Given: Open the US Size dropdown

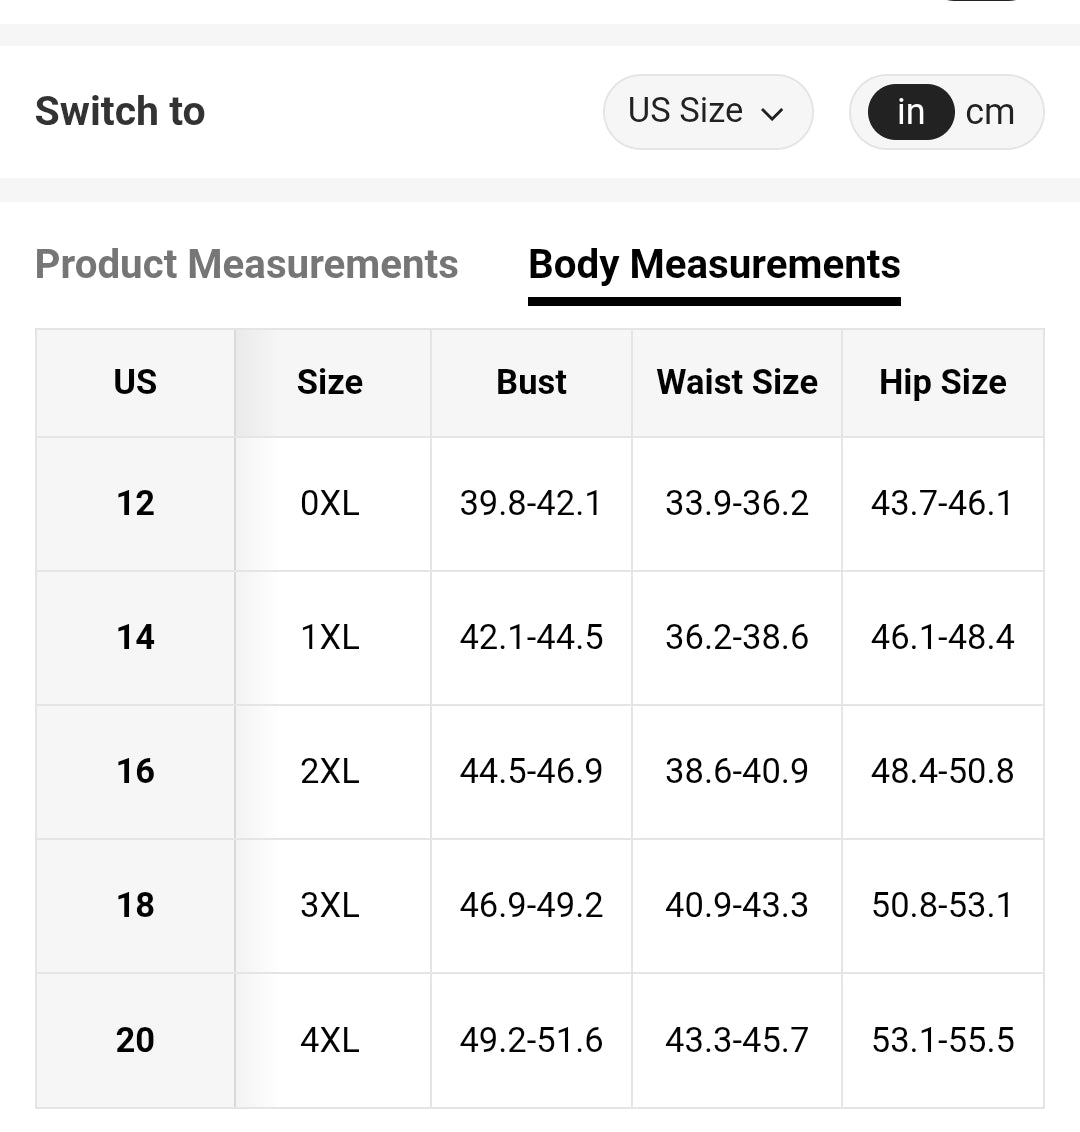Looking at the screenshot, I should pyautogui.click(x=707, y=111).
